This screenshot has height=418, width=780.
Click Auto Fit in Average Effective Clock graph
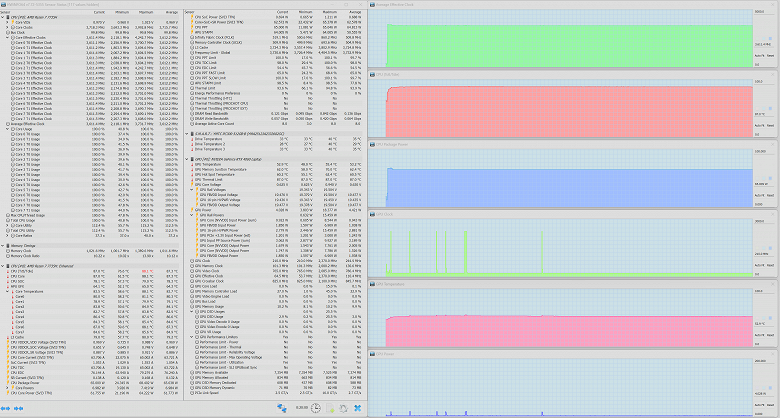coord(759,56)
